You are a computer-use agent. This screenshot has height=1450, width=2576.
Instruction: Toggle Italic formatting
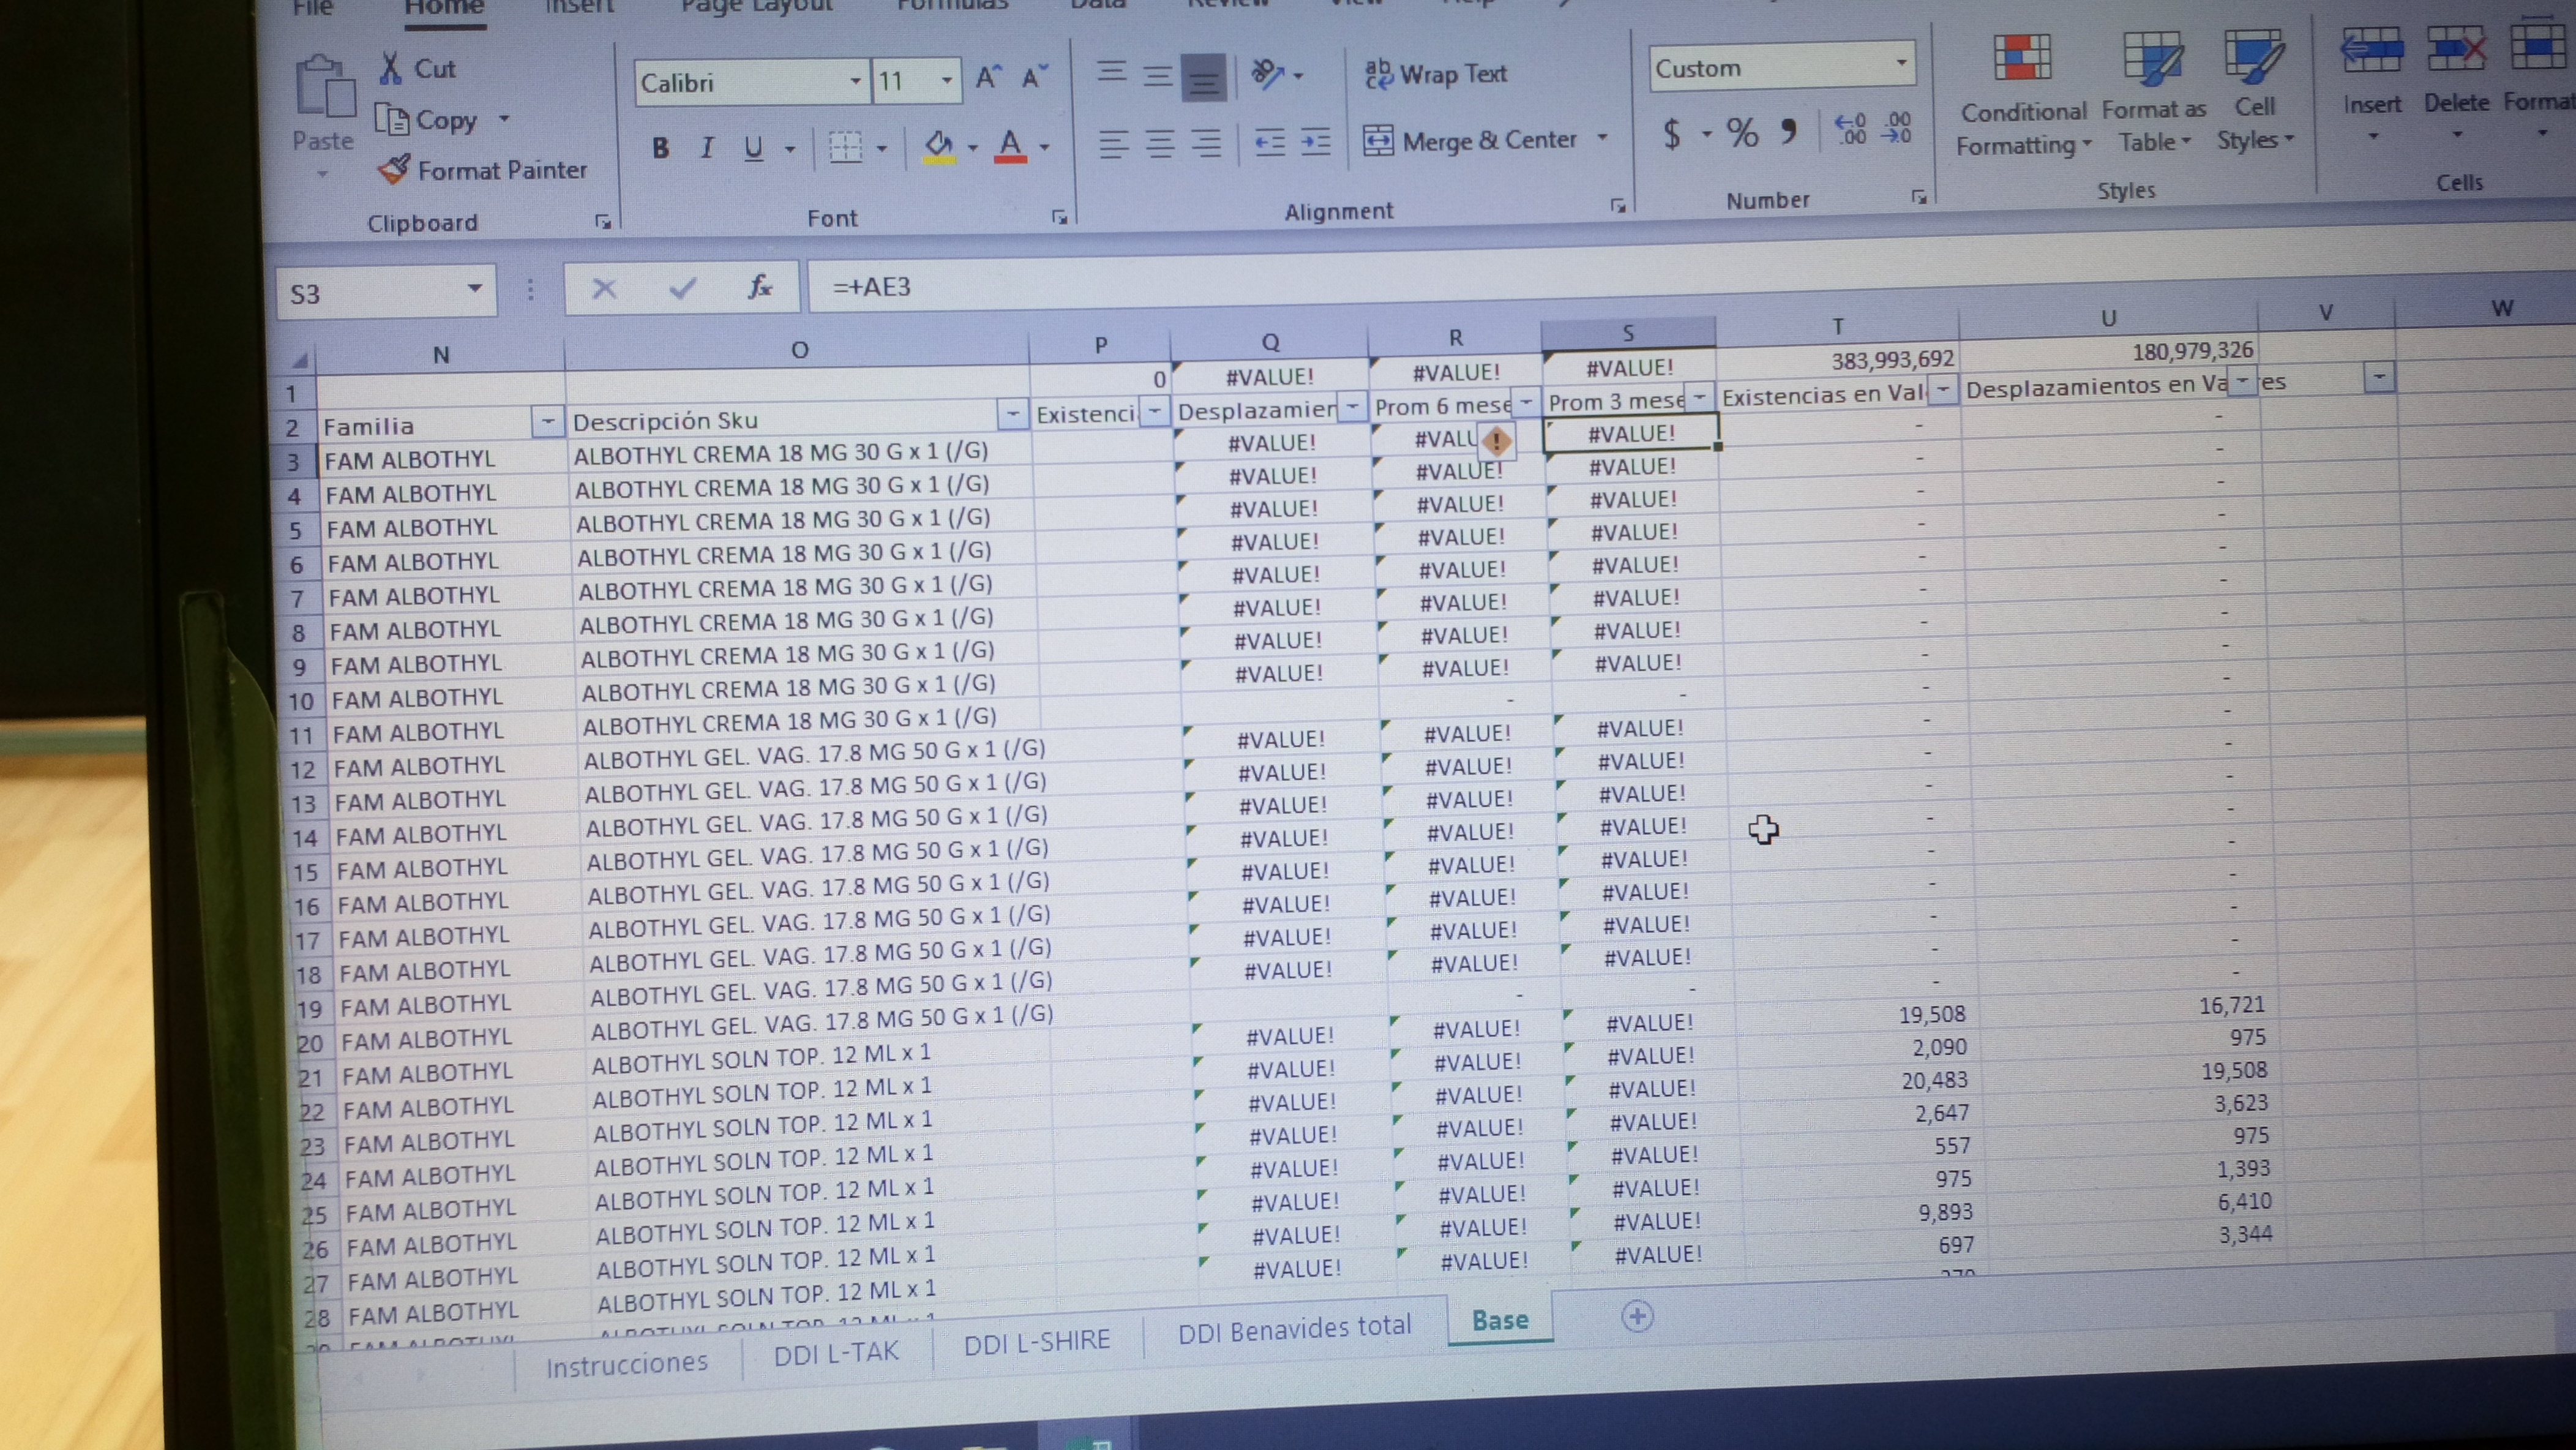tap(707, 149)
